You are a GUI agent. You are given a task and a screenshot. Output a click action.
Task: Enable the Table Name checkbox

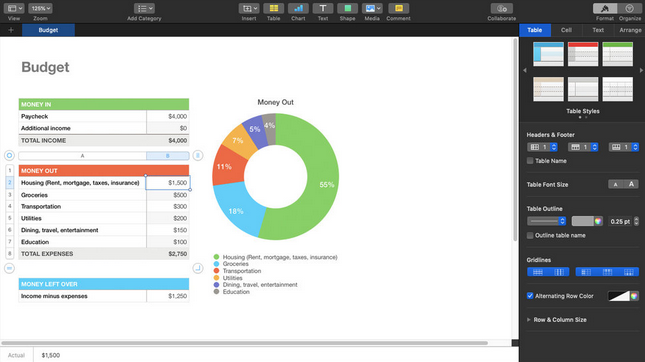[530, 161]
